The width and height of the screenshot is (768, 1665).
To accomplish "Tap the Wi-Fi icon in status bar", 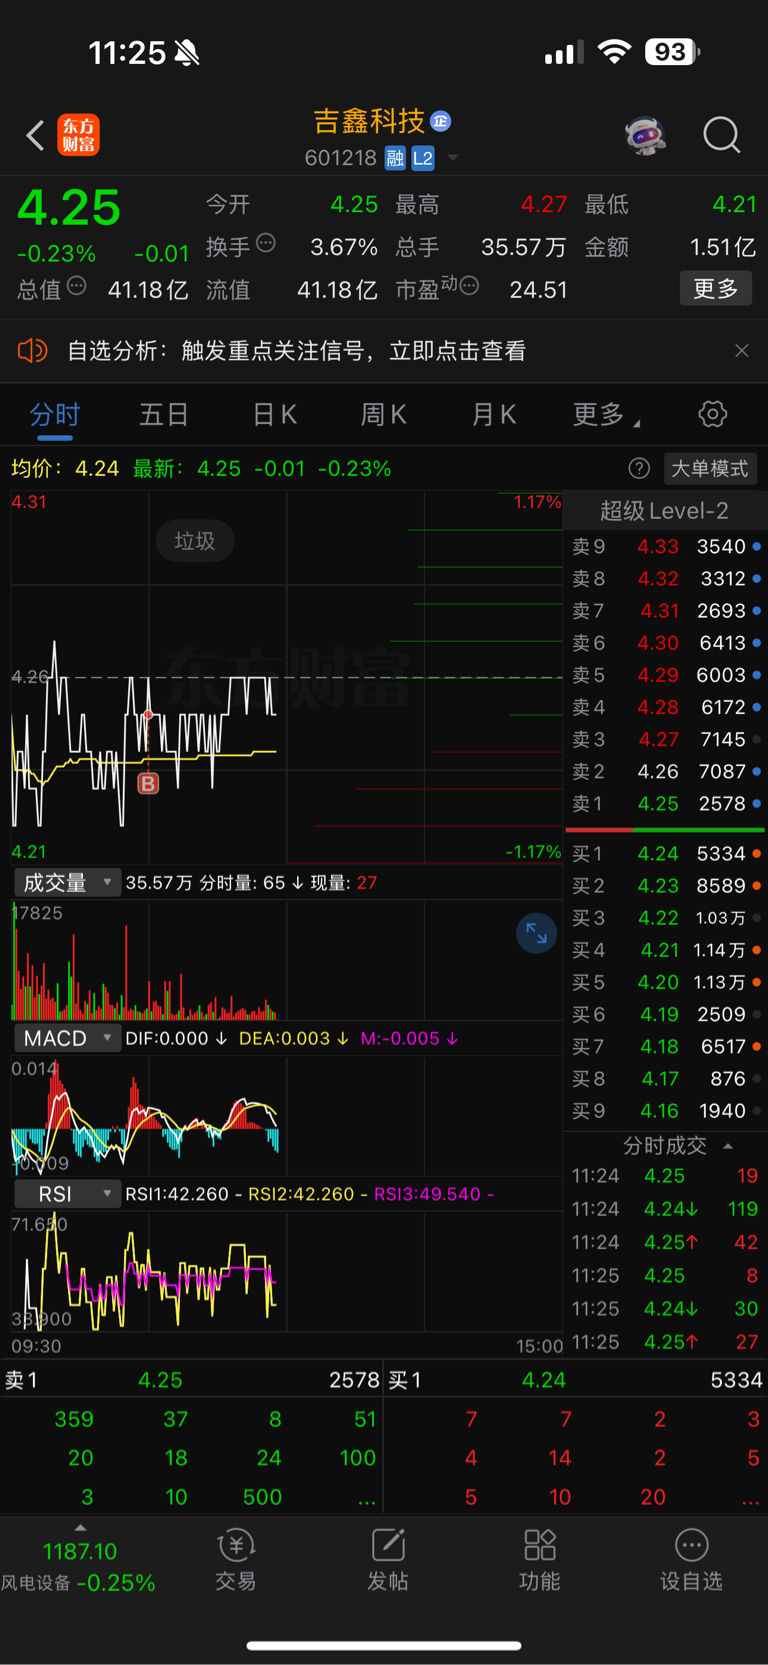I will tap(614, 52).
